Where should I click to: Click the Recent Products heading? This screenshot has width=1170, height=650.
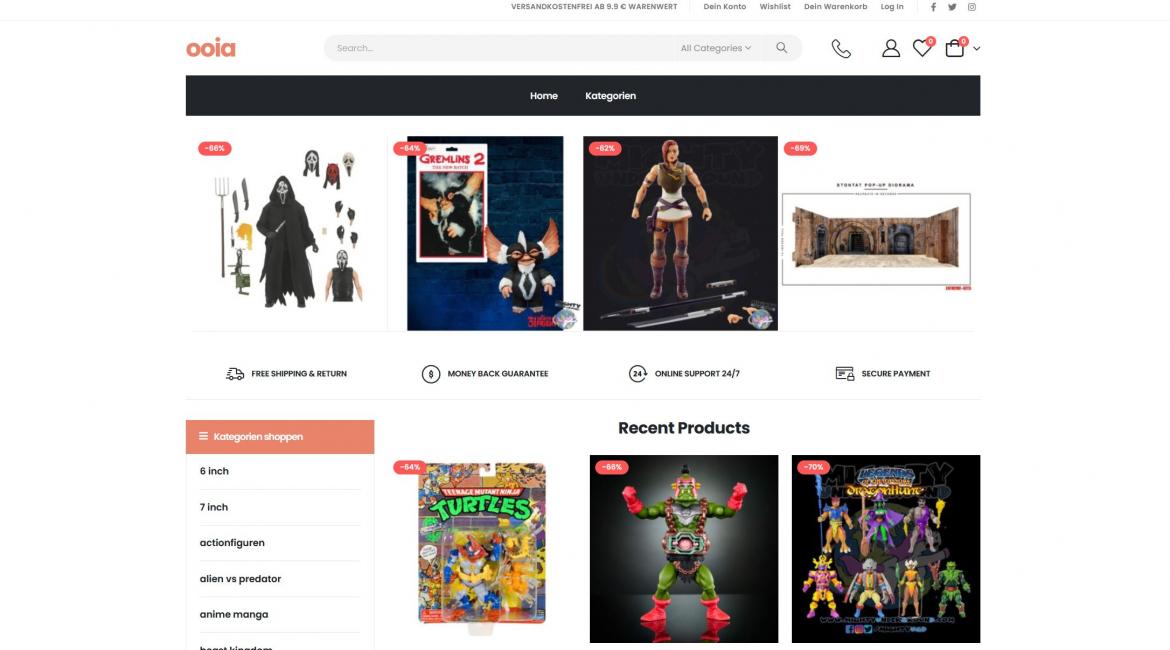[x=683, y=428]
